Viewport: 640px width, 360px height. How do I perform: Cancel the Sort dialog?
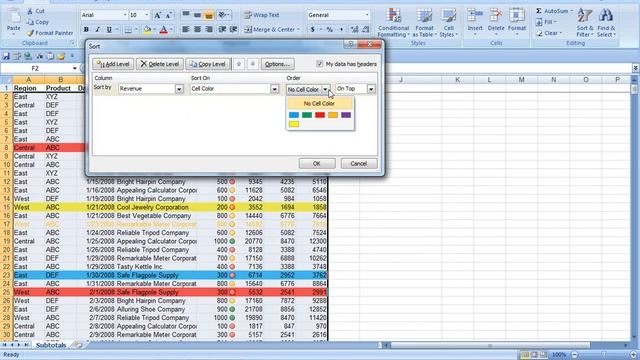click(x=358, y=163)
